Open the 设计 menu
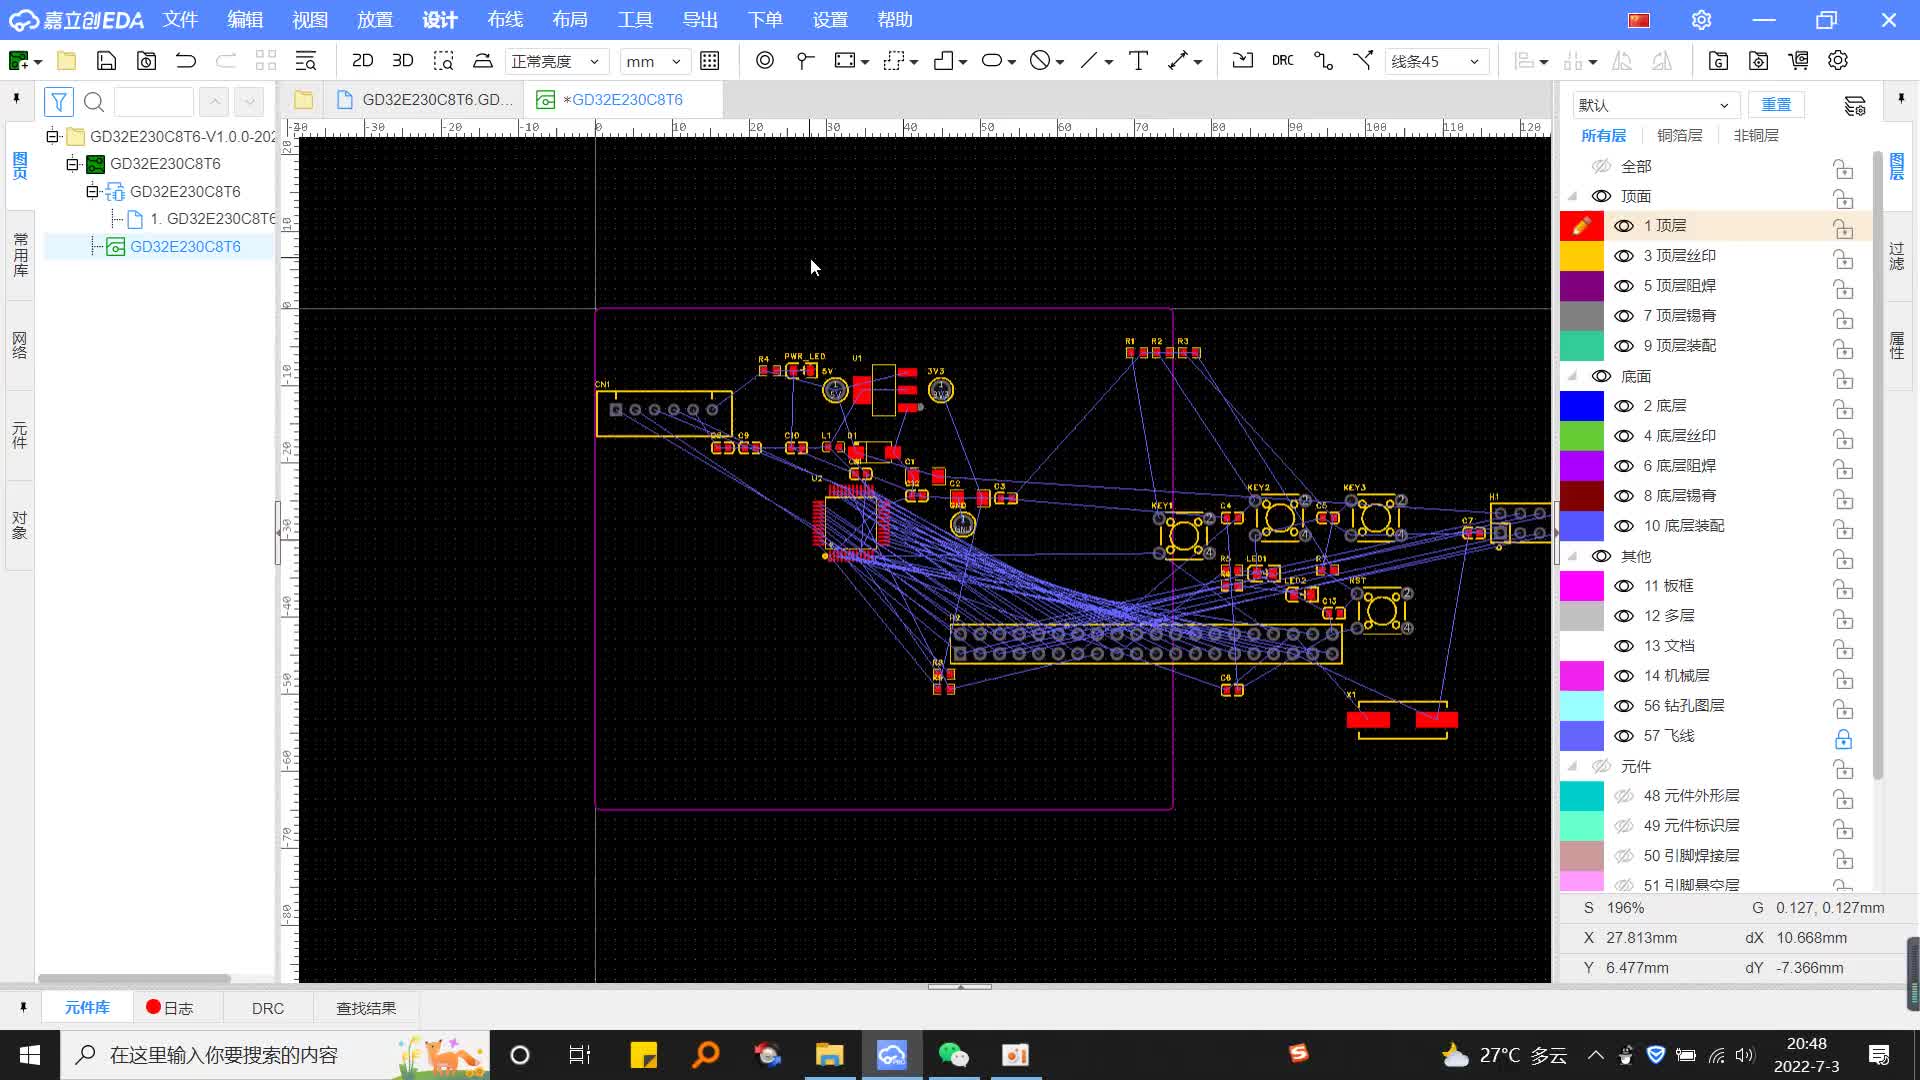Viewport: 1920px width, 1080px height. point(440,20)
